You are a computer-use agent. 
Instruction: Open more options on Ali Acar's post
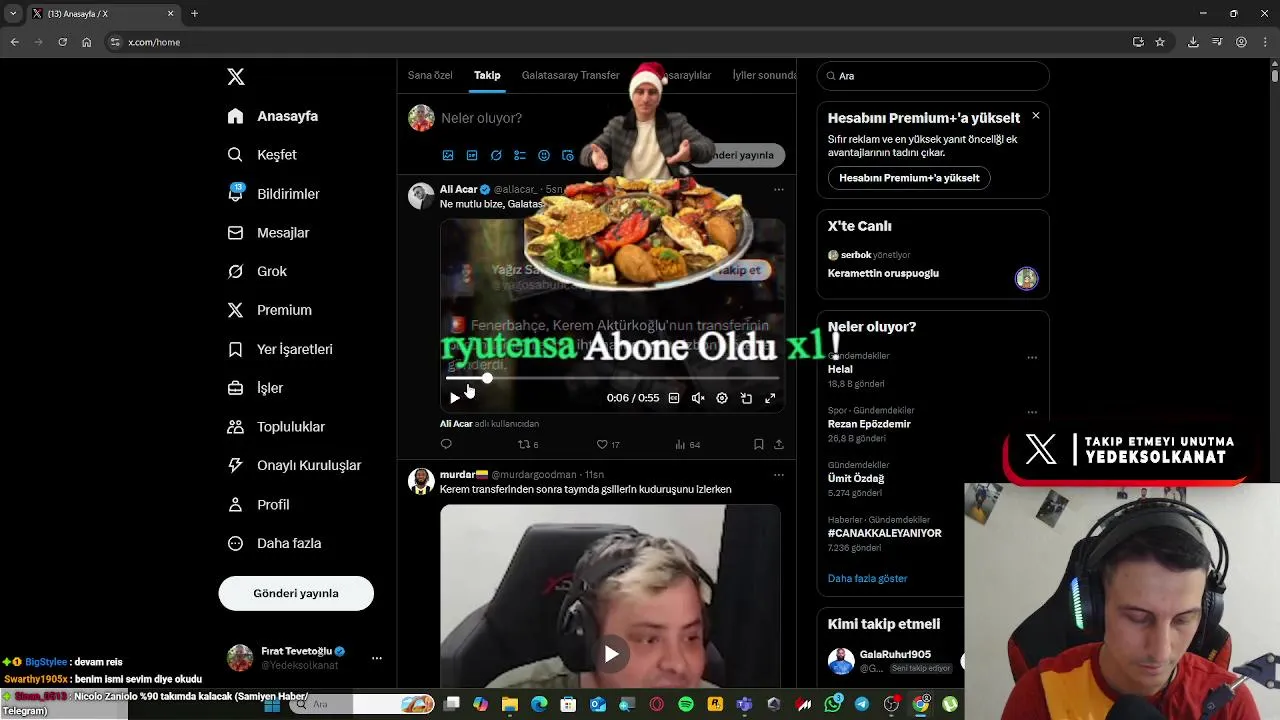pos(778,189)
